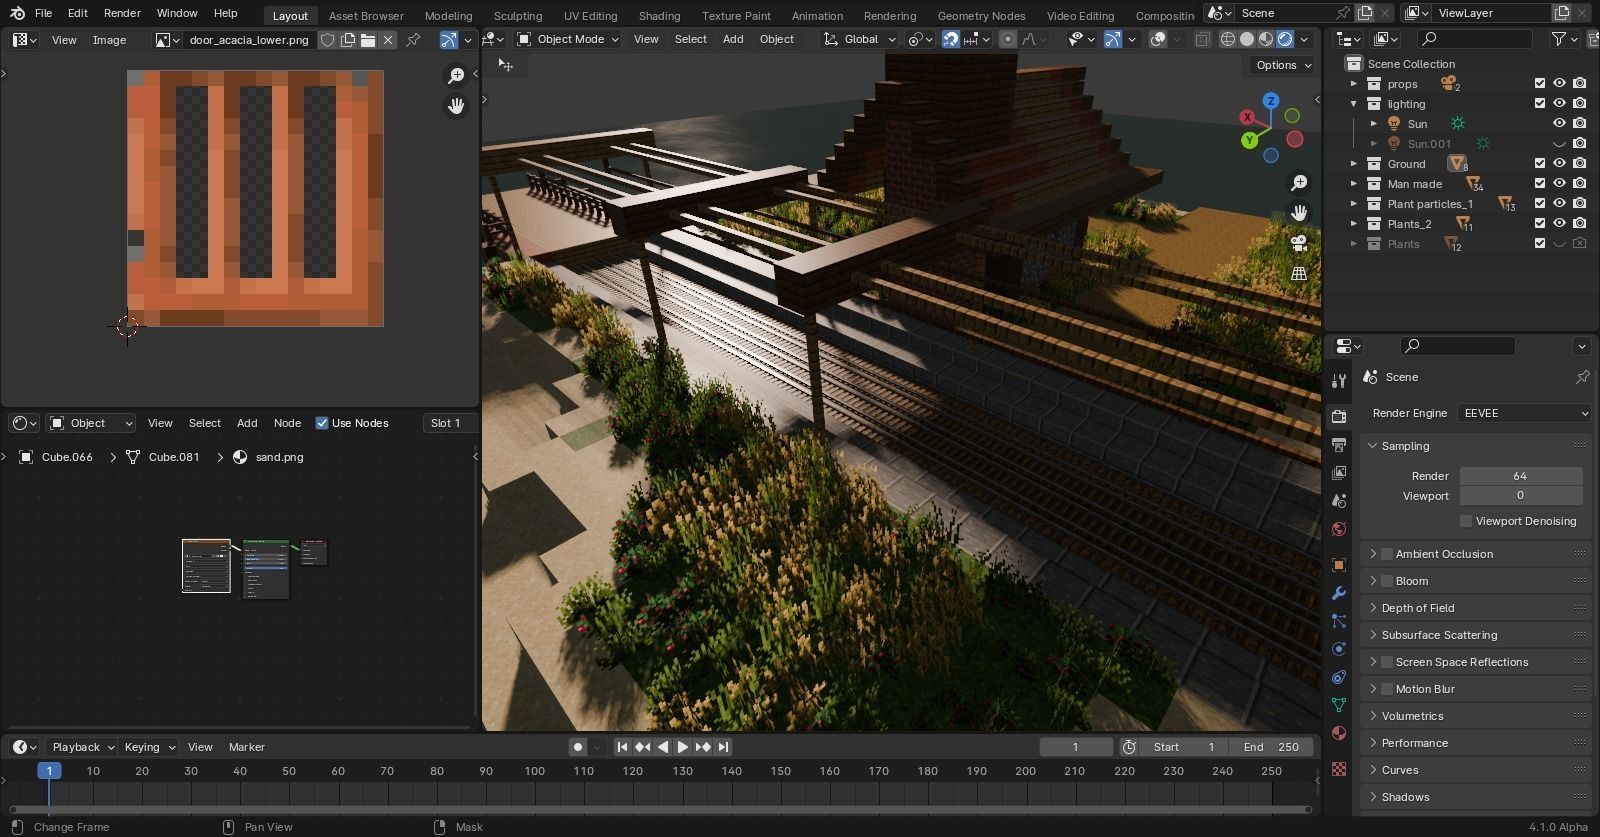Collapse the lighting collection
The image size is (1600, 837).
click(x=1354, y=104)
